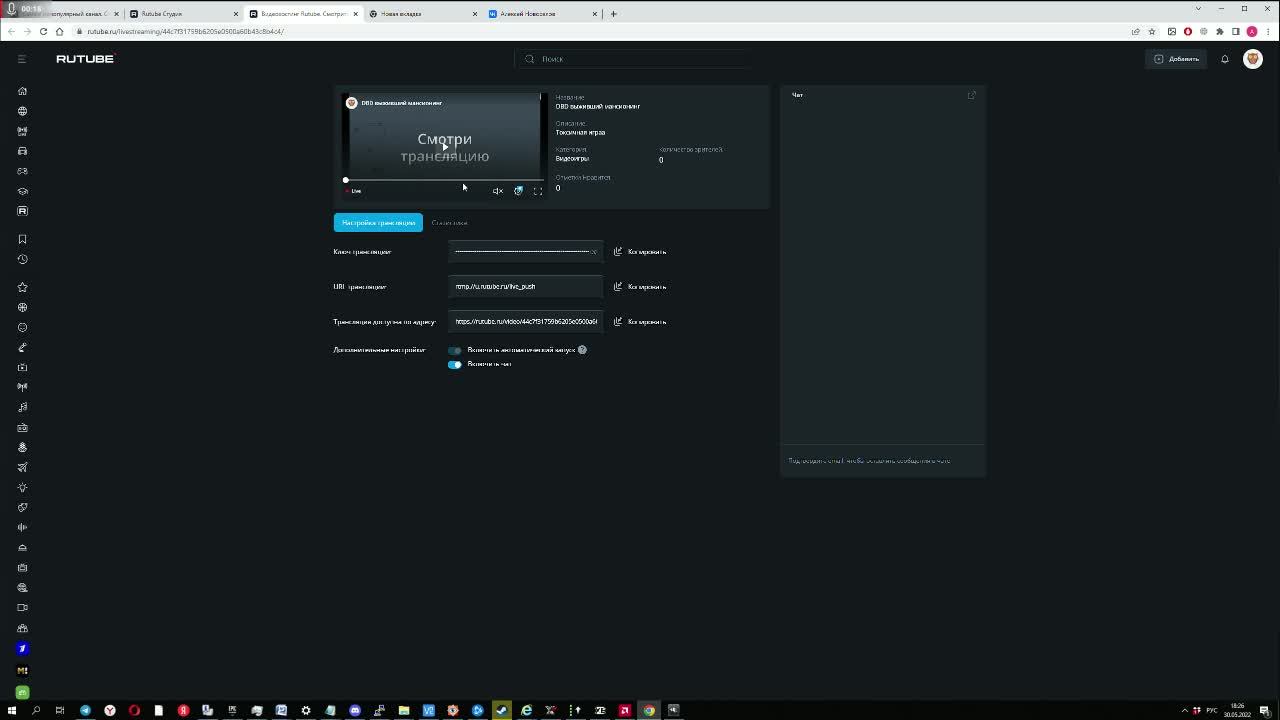Click the stream key field
This screenshot has width=1280, height=720.
pyautogui.click(x=525, y=252)
